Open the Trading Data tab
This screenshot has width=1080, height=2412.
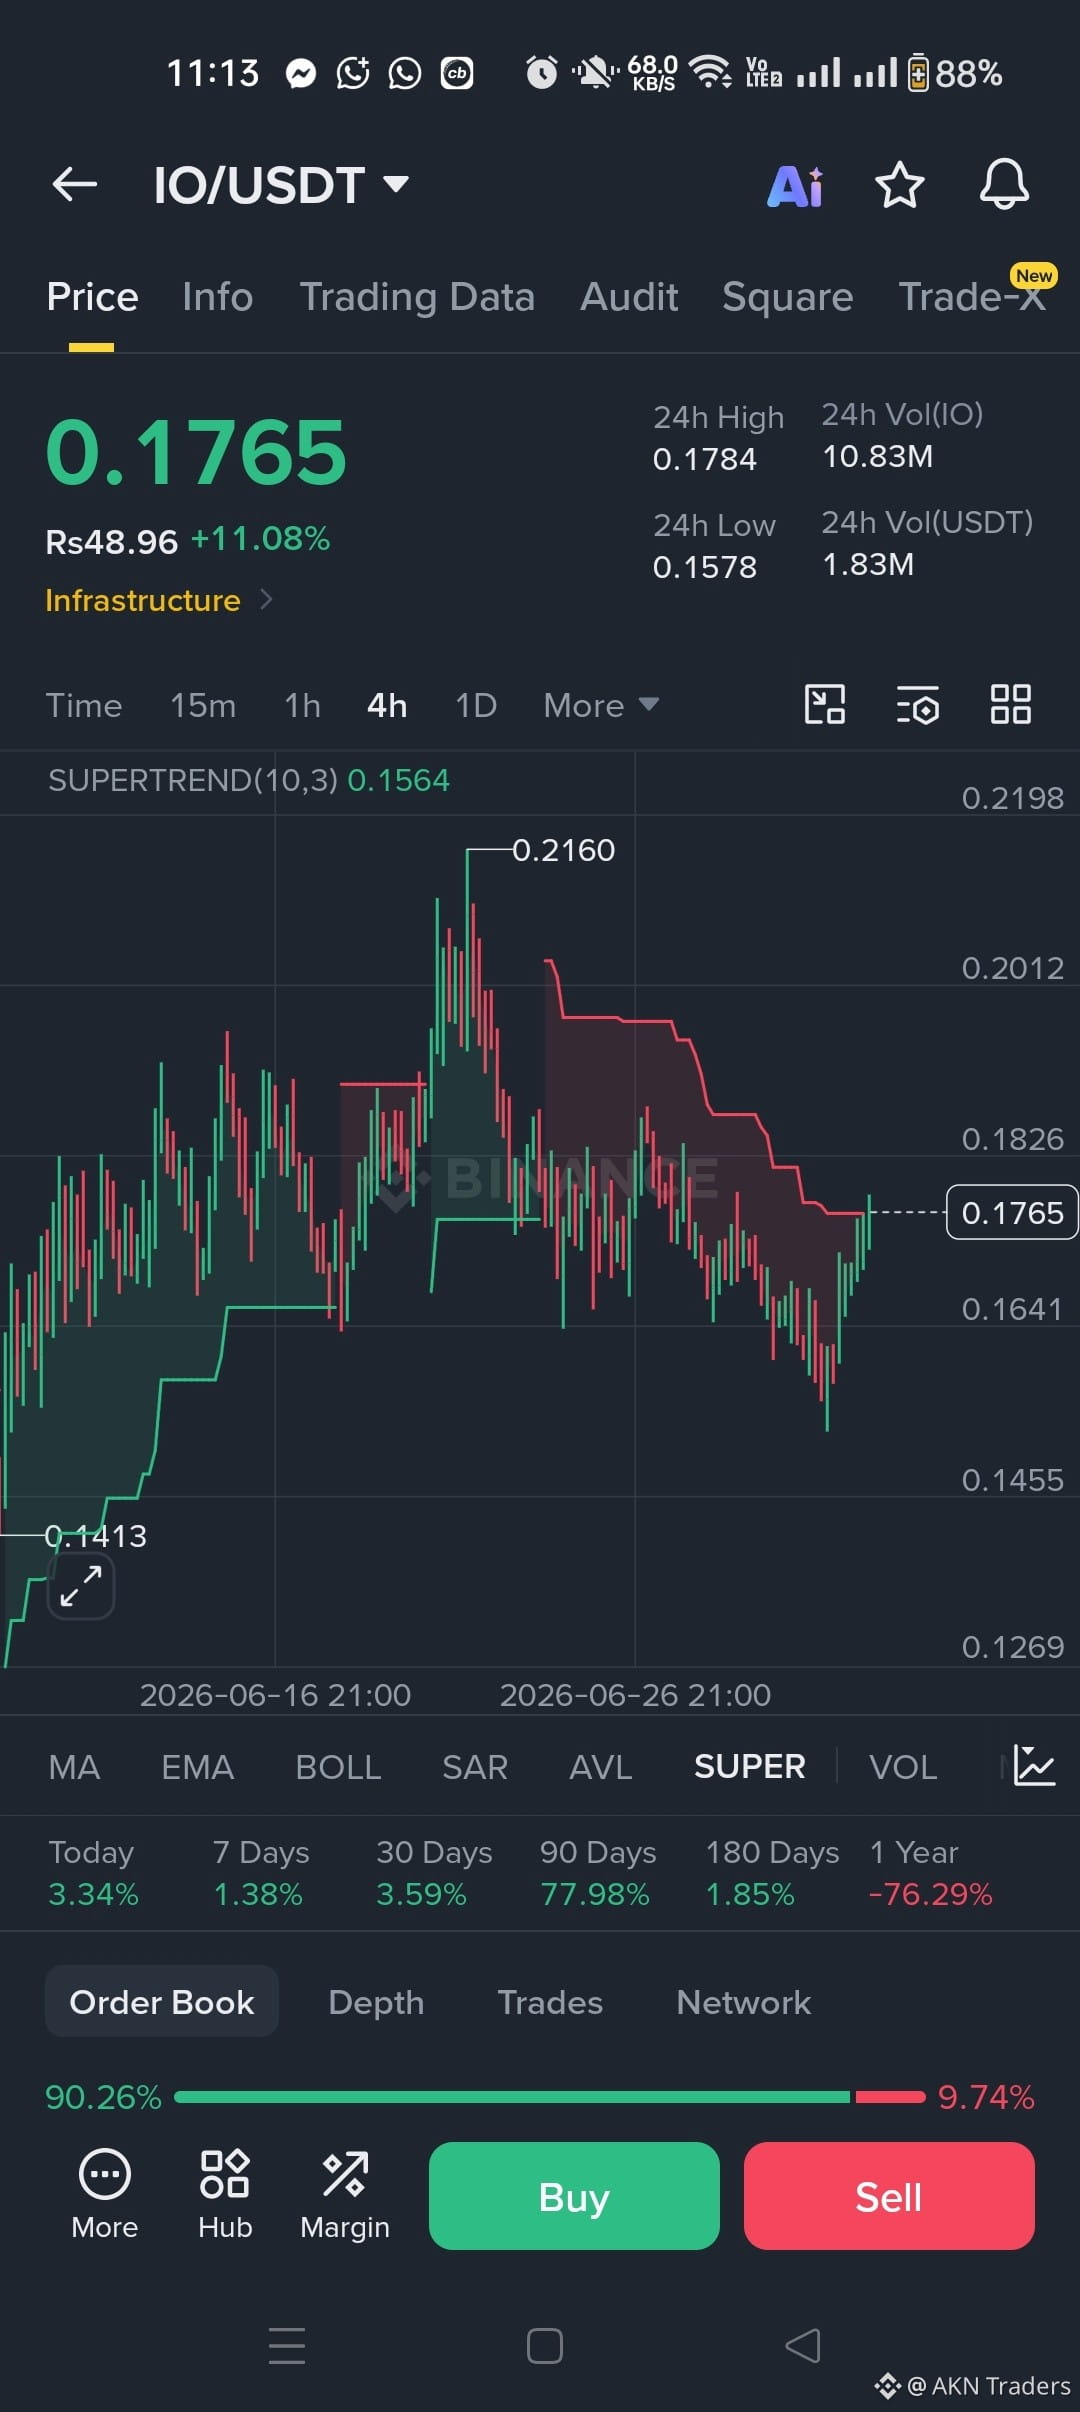click(417, 297)
